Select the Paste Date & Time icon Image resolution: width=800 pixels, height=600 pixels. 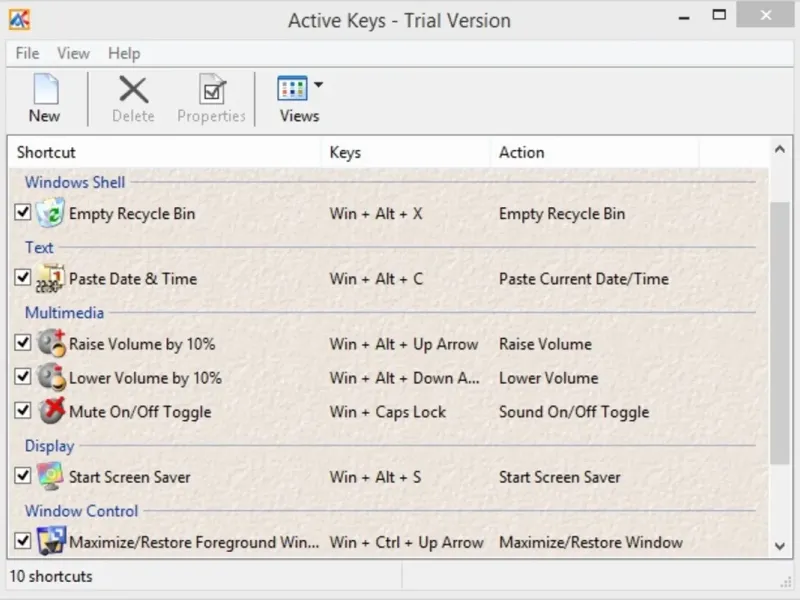click(x=50, y=279)
